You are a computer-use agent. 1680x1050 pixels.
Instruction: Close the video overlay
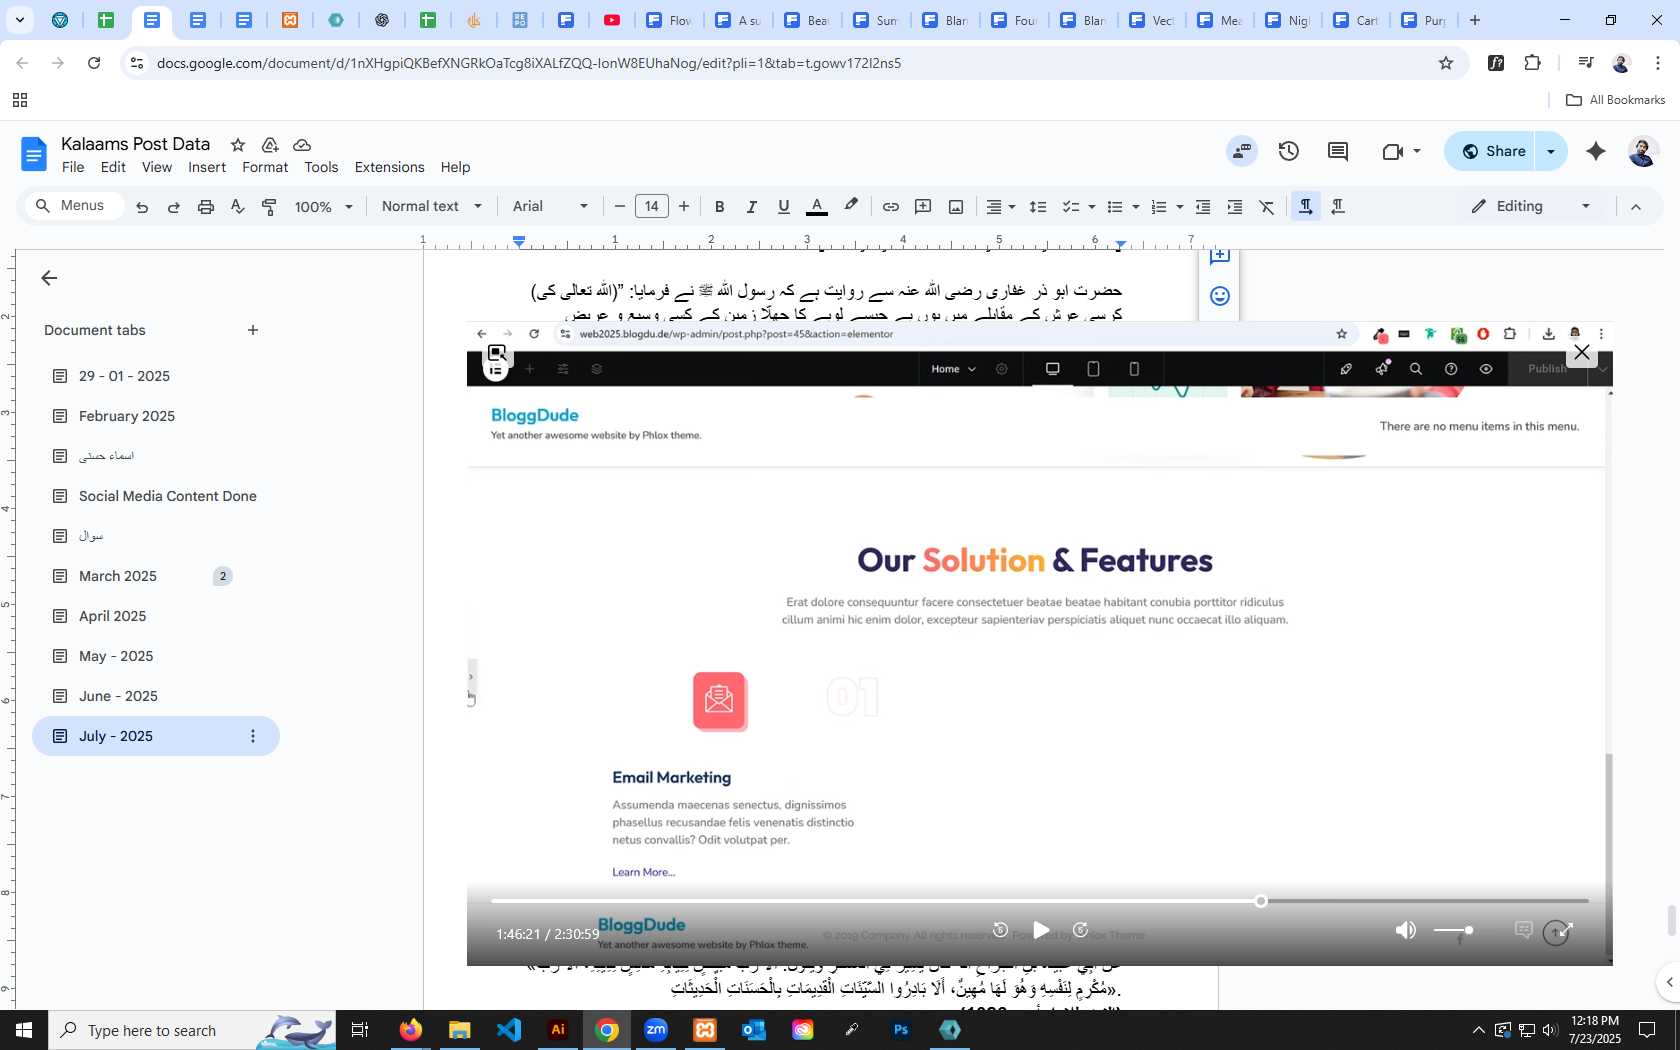point(1582,352)
